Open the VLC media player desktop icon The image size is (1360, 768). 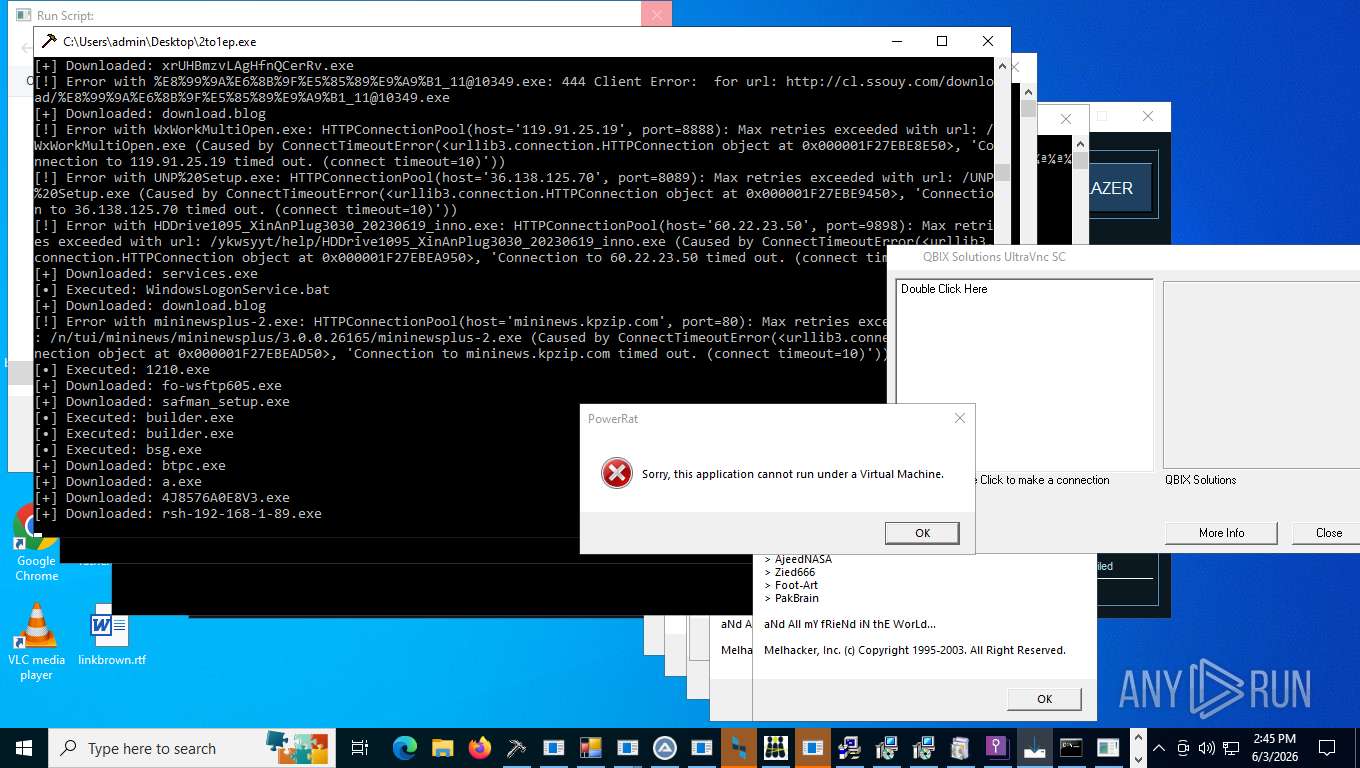[36, 642]
